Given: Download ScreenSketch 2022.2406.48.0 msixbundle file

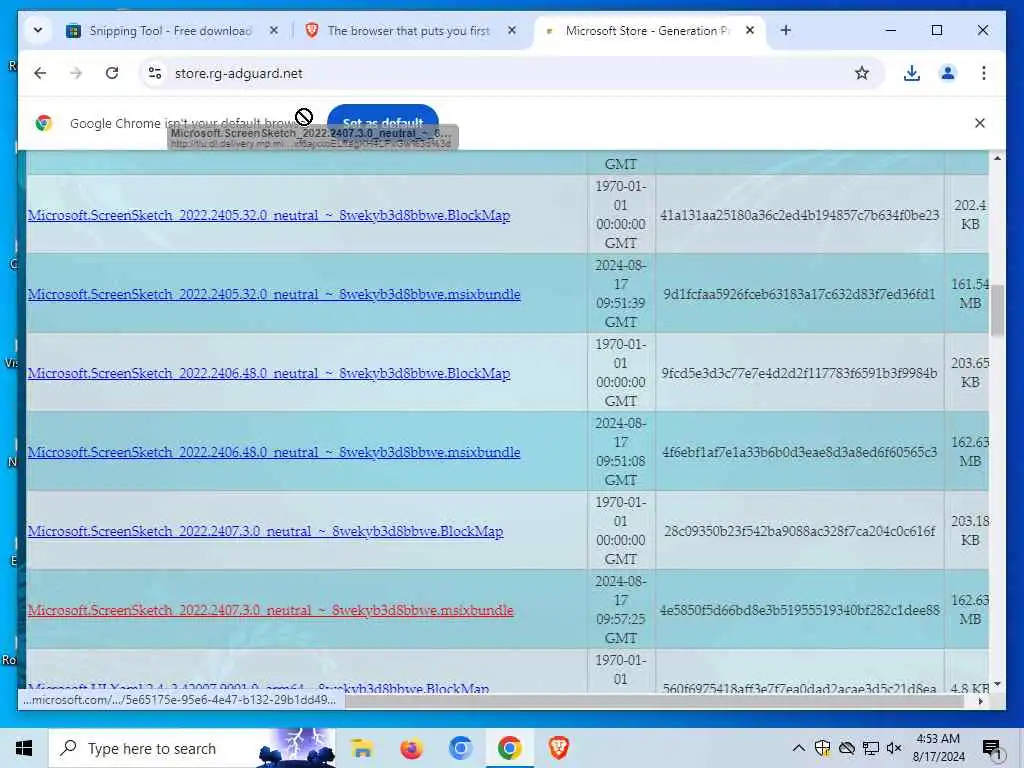Looking at the screenshot, I should (274, 452).
